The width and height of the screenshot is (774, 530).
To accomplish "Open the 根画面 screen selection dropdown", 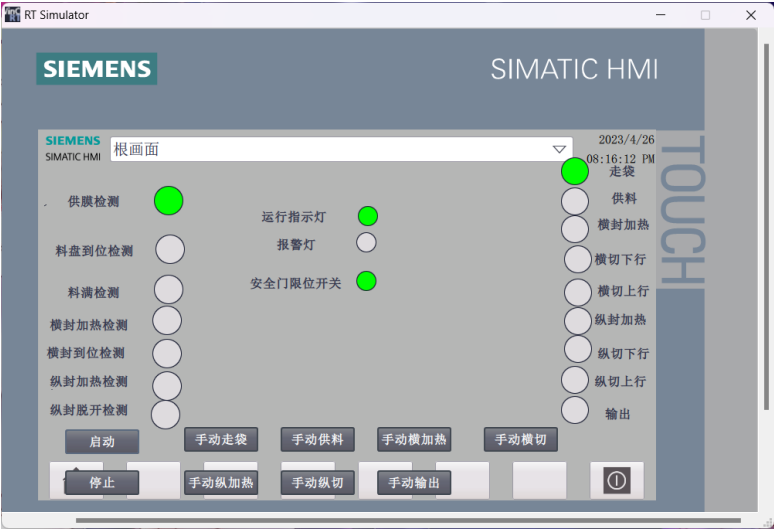I will click(342, 149).
